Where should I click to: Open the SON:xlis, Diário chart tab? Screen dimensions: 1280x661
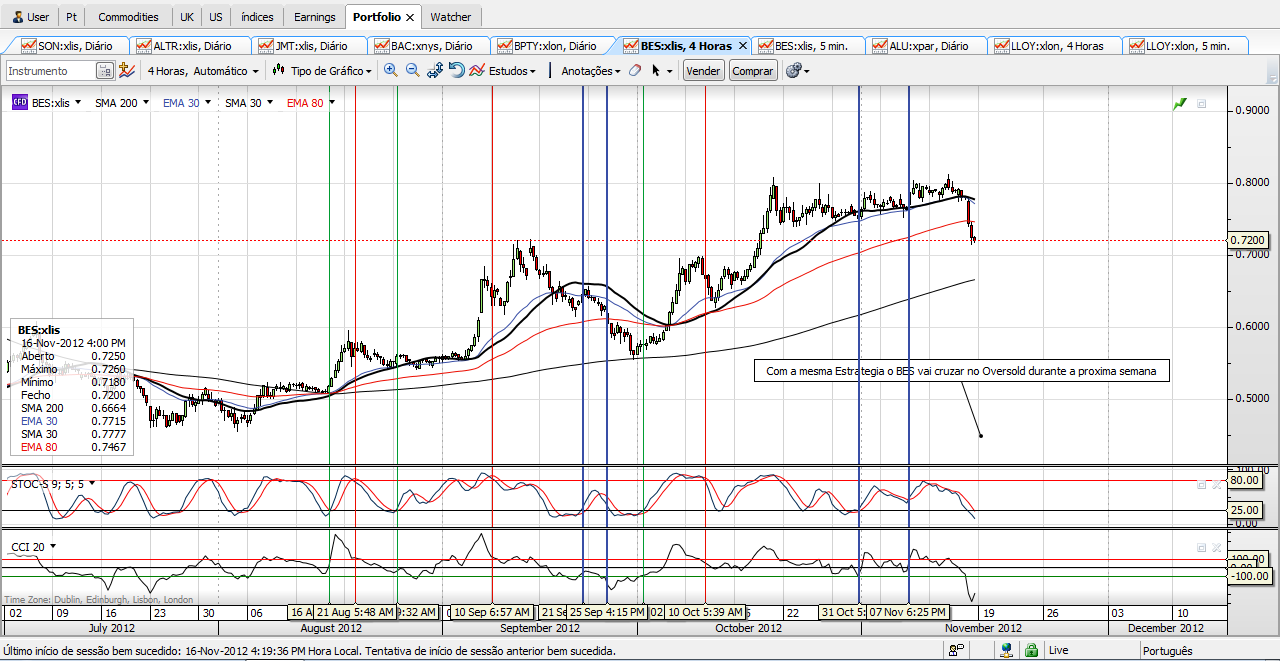pyautogui.click(x=69, y=46)
